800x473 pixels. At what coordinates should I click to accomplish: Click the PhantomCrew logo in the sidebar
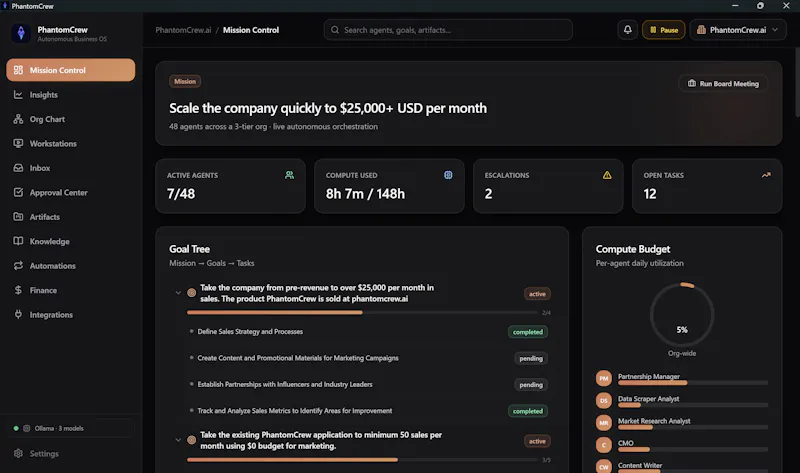21,33
